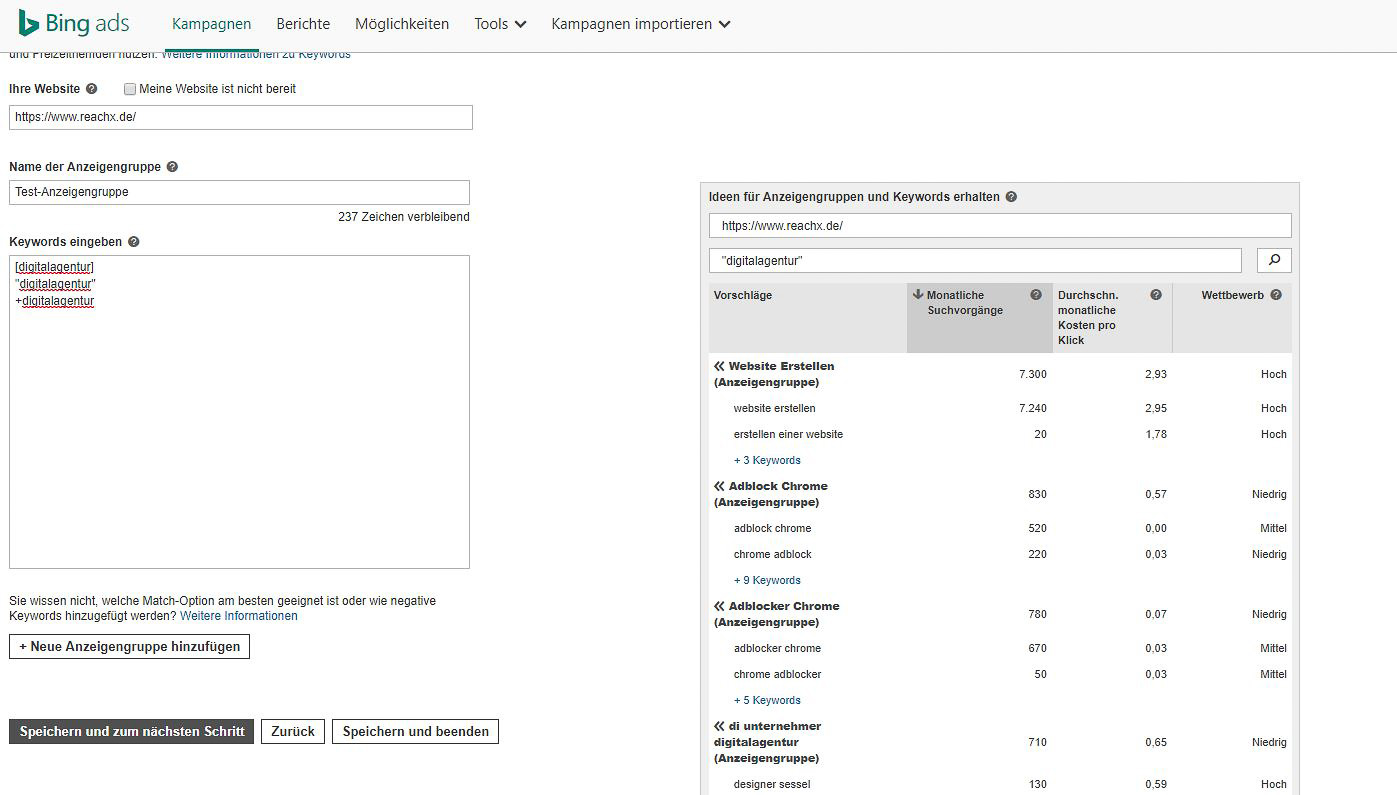This screenshot has height=795, width=1397.
Task: Add Adblock Chrome ad group via double-arrow icon
Action: (x=719, y=486)
